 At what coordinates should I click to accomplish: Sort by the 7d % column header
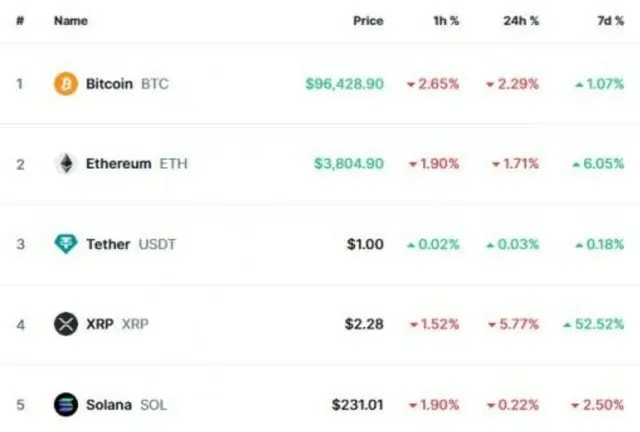pyautogui.click(x=611, y=21)
